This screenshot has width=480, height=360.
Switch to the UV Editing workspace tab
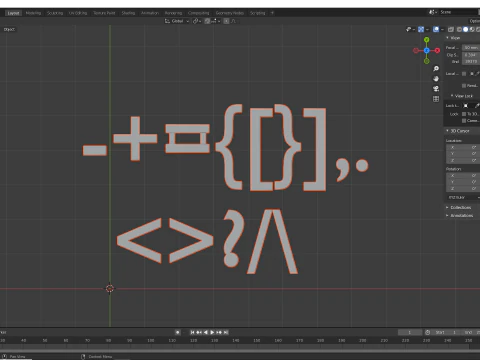coord(78,13)
